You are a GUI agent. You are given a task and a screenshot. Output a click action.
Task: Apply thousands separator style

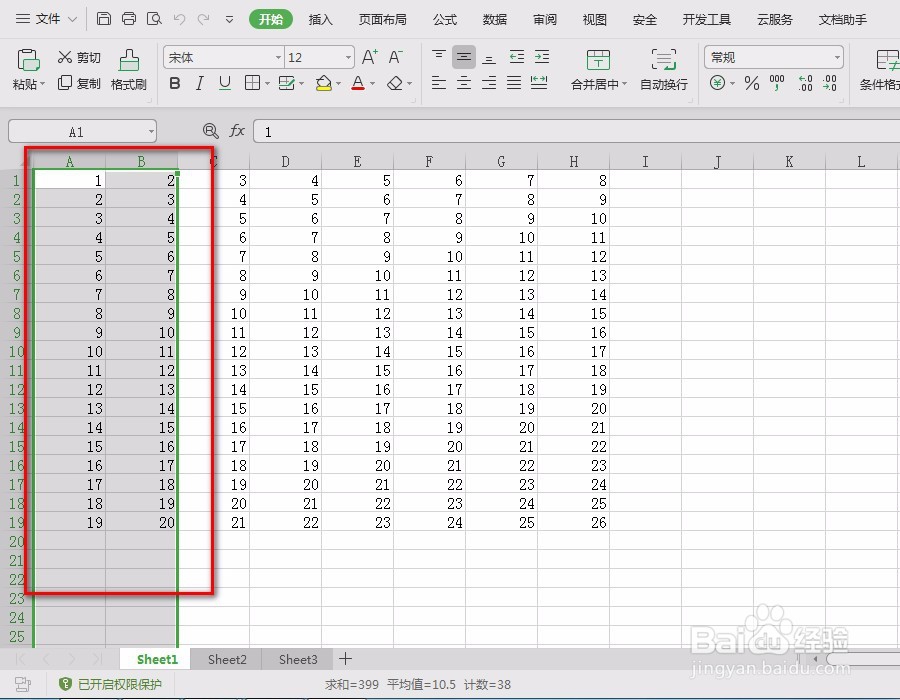coord(777,83)
